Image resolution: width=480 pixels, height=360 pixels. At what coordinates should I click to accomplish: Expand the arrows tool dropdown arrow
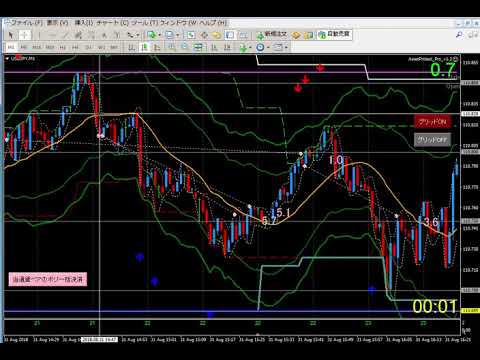tap(138, 35)
